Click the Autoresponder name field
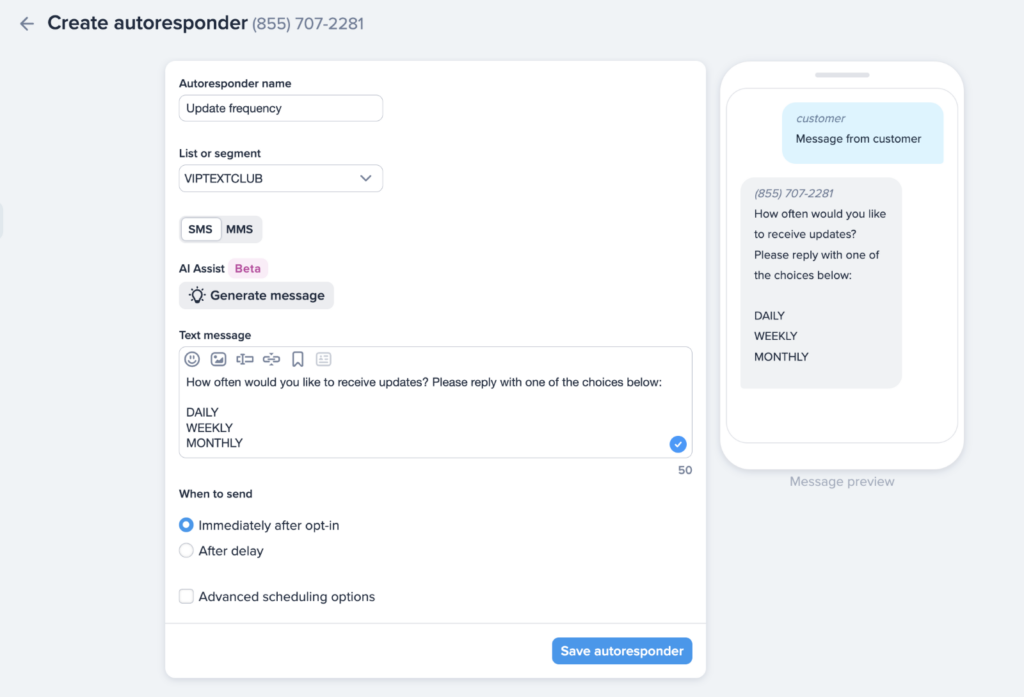1024x697 pixels. (280, 108)
